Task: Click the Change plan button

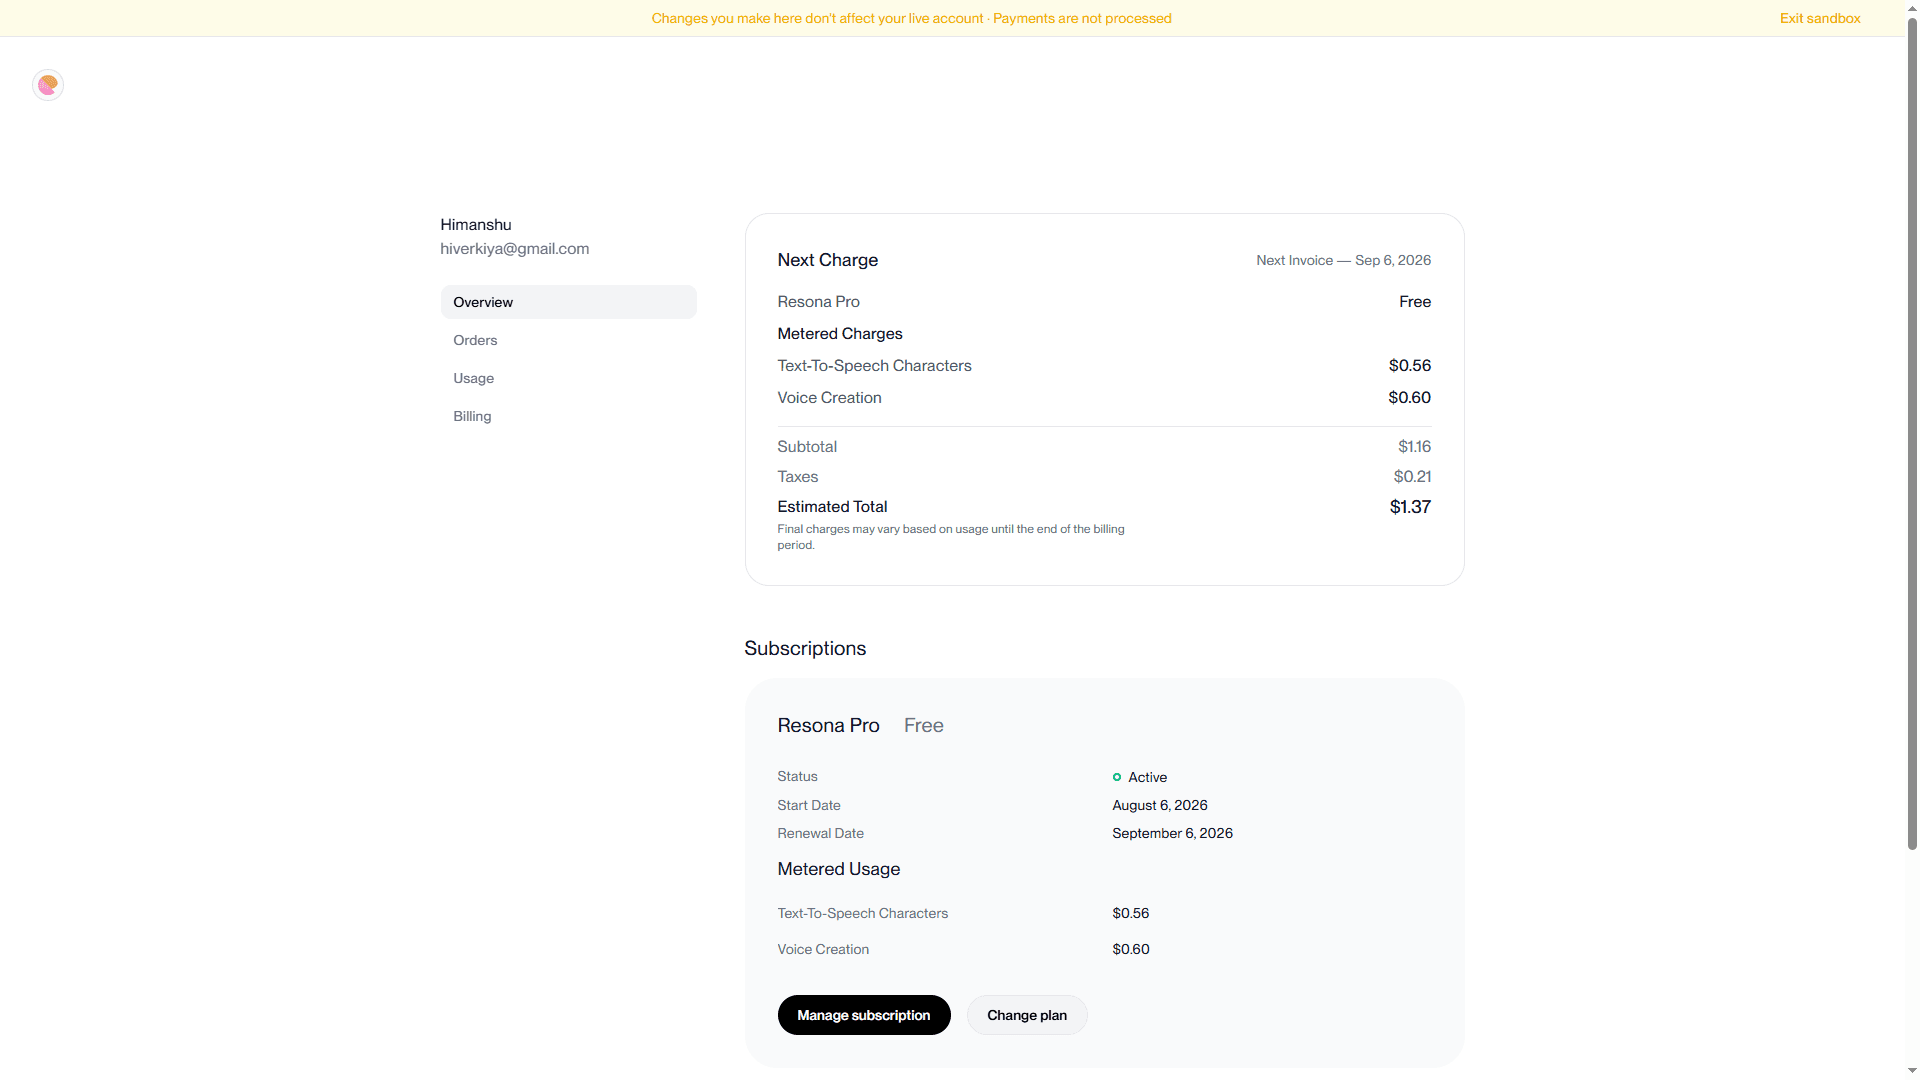Action: pyautogui.click(x=1027, y=1015)
